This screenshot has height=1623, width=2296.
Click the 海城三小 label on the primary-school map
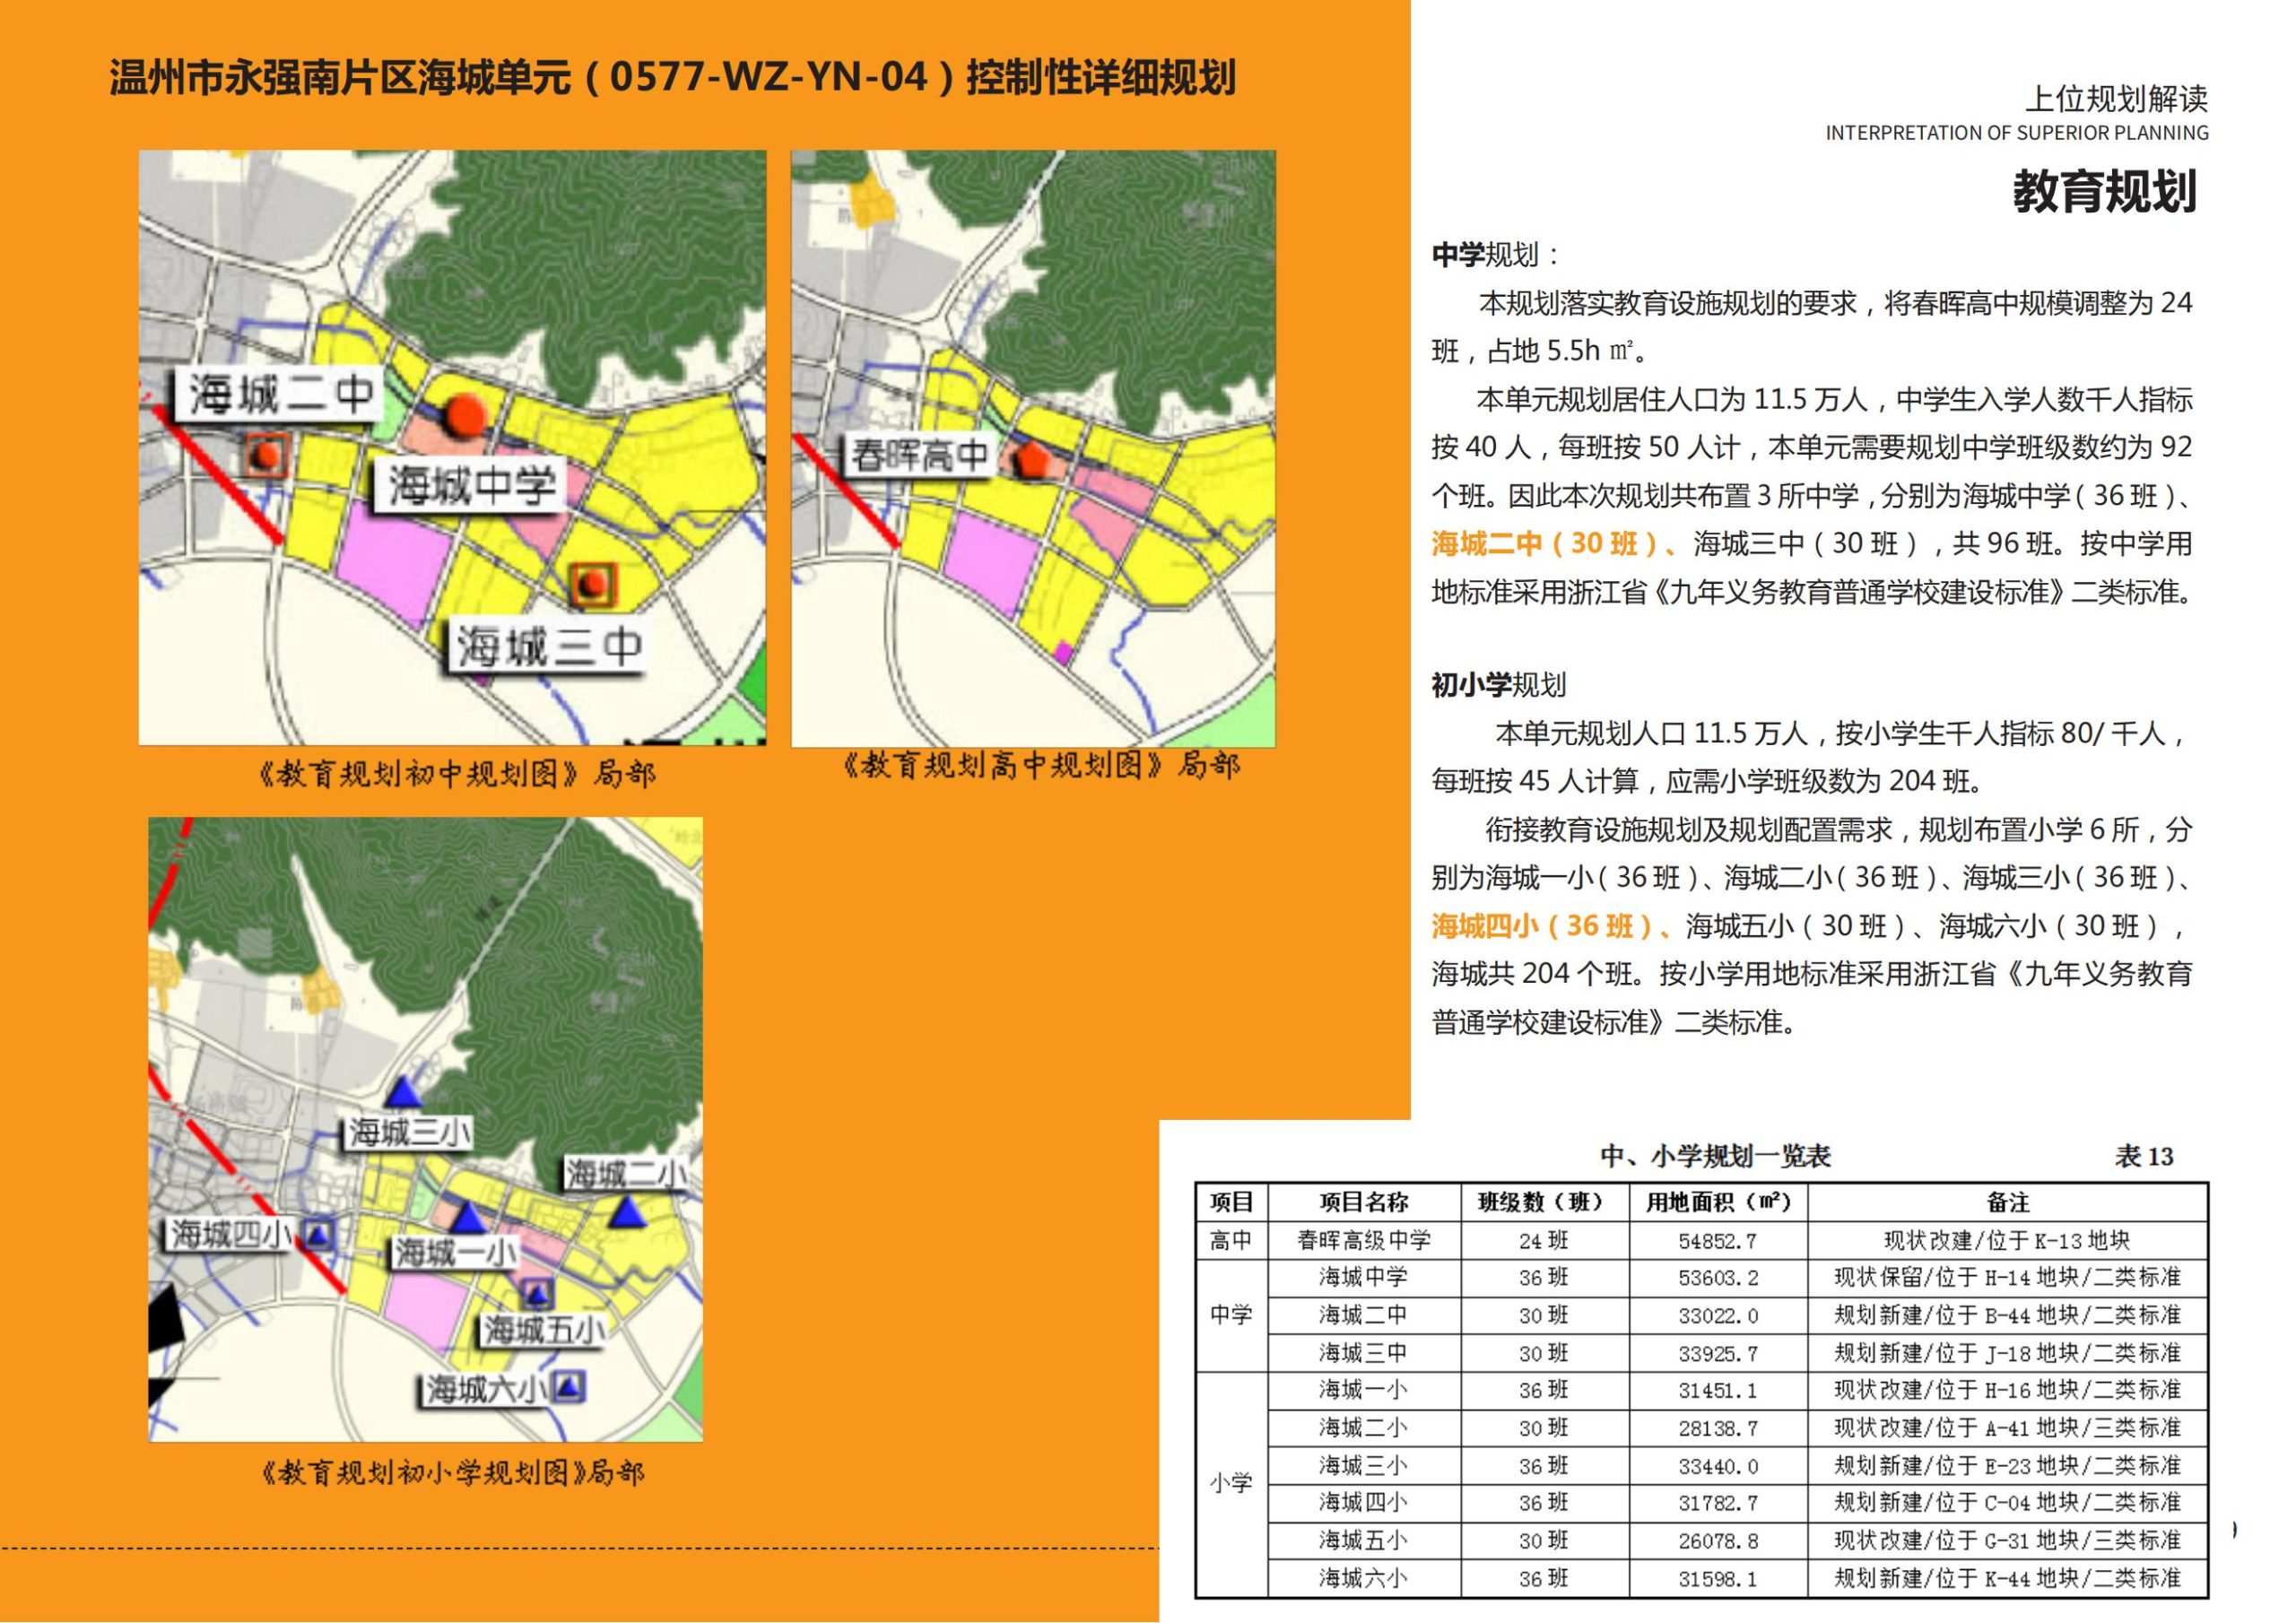click(410, 1133)
